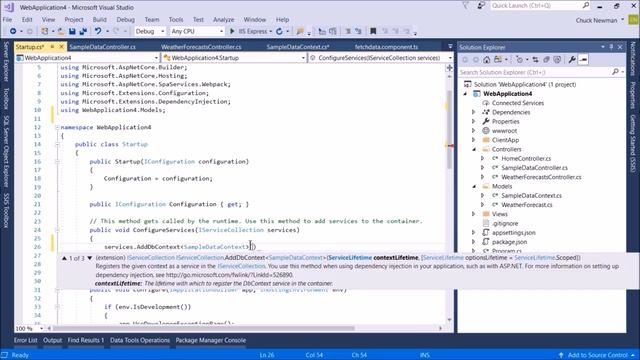Expand the ClientApp folder
The image size is (640, 360).
pos(474,140)
